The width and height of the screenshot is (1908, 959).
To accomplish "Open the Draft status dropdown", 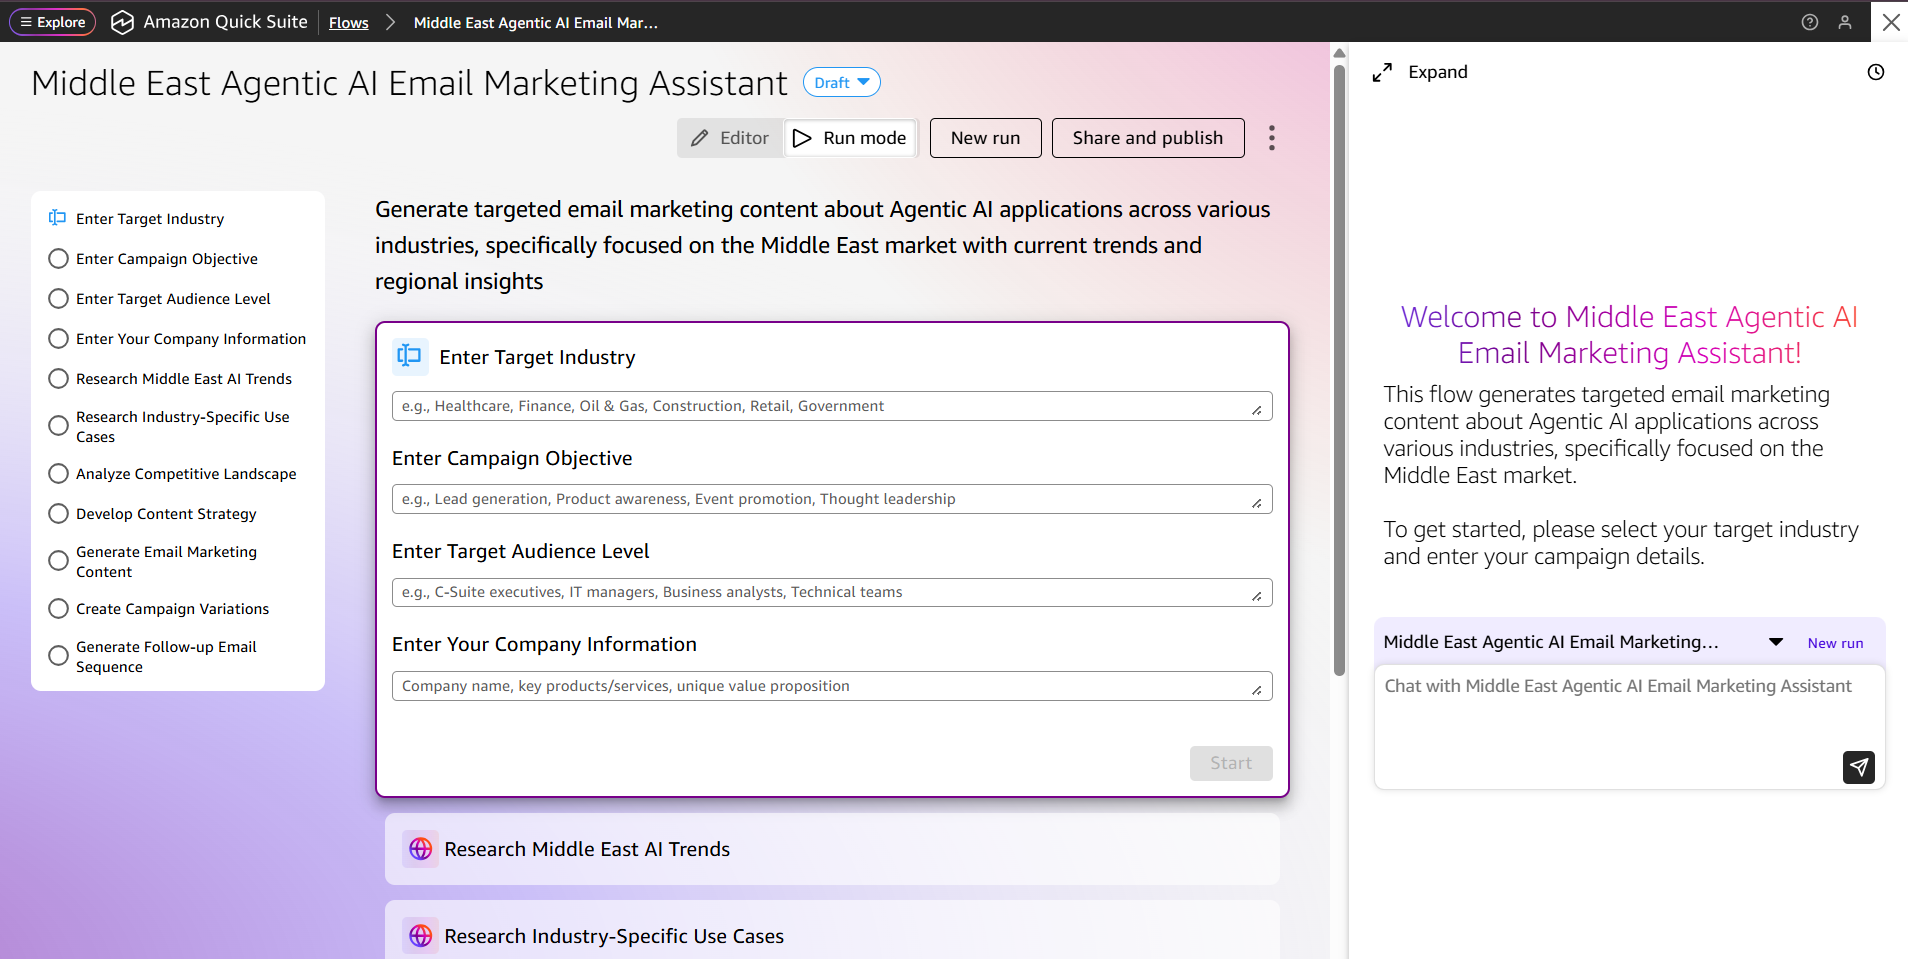I will [841, 83].
